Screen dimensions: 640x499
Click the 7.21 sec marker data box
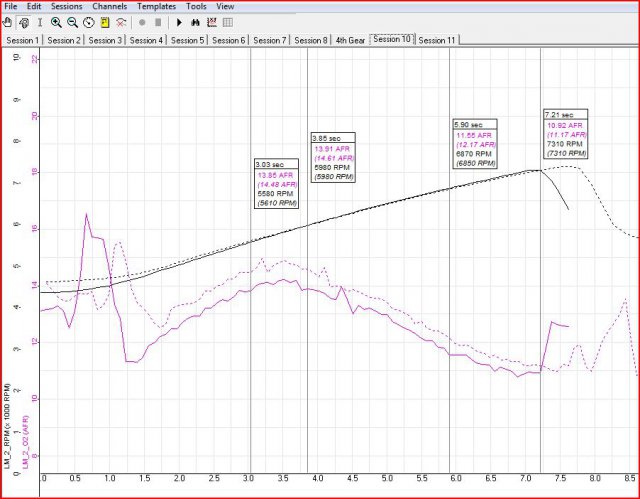coord(565,136)
